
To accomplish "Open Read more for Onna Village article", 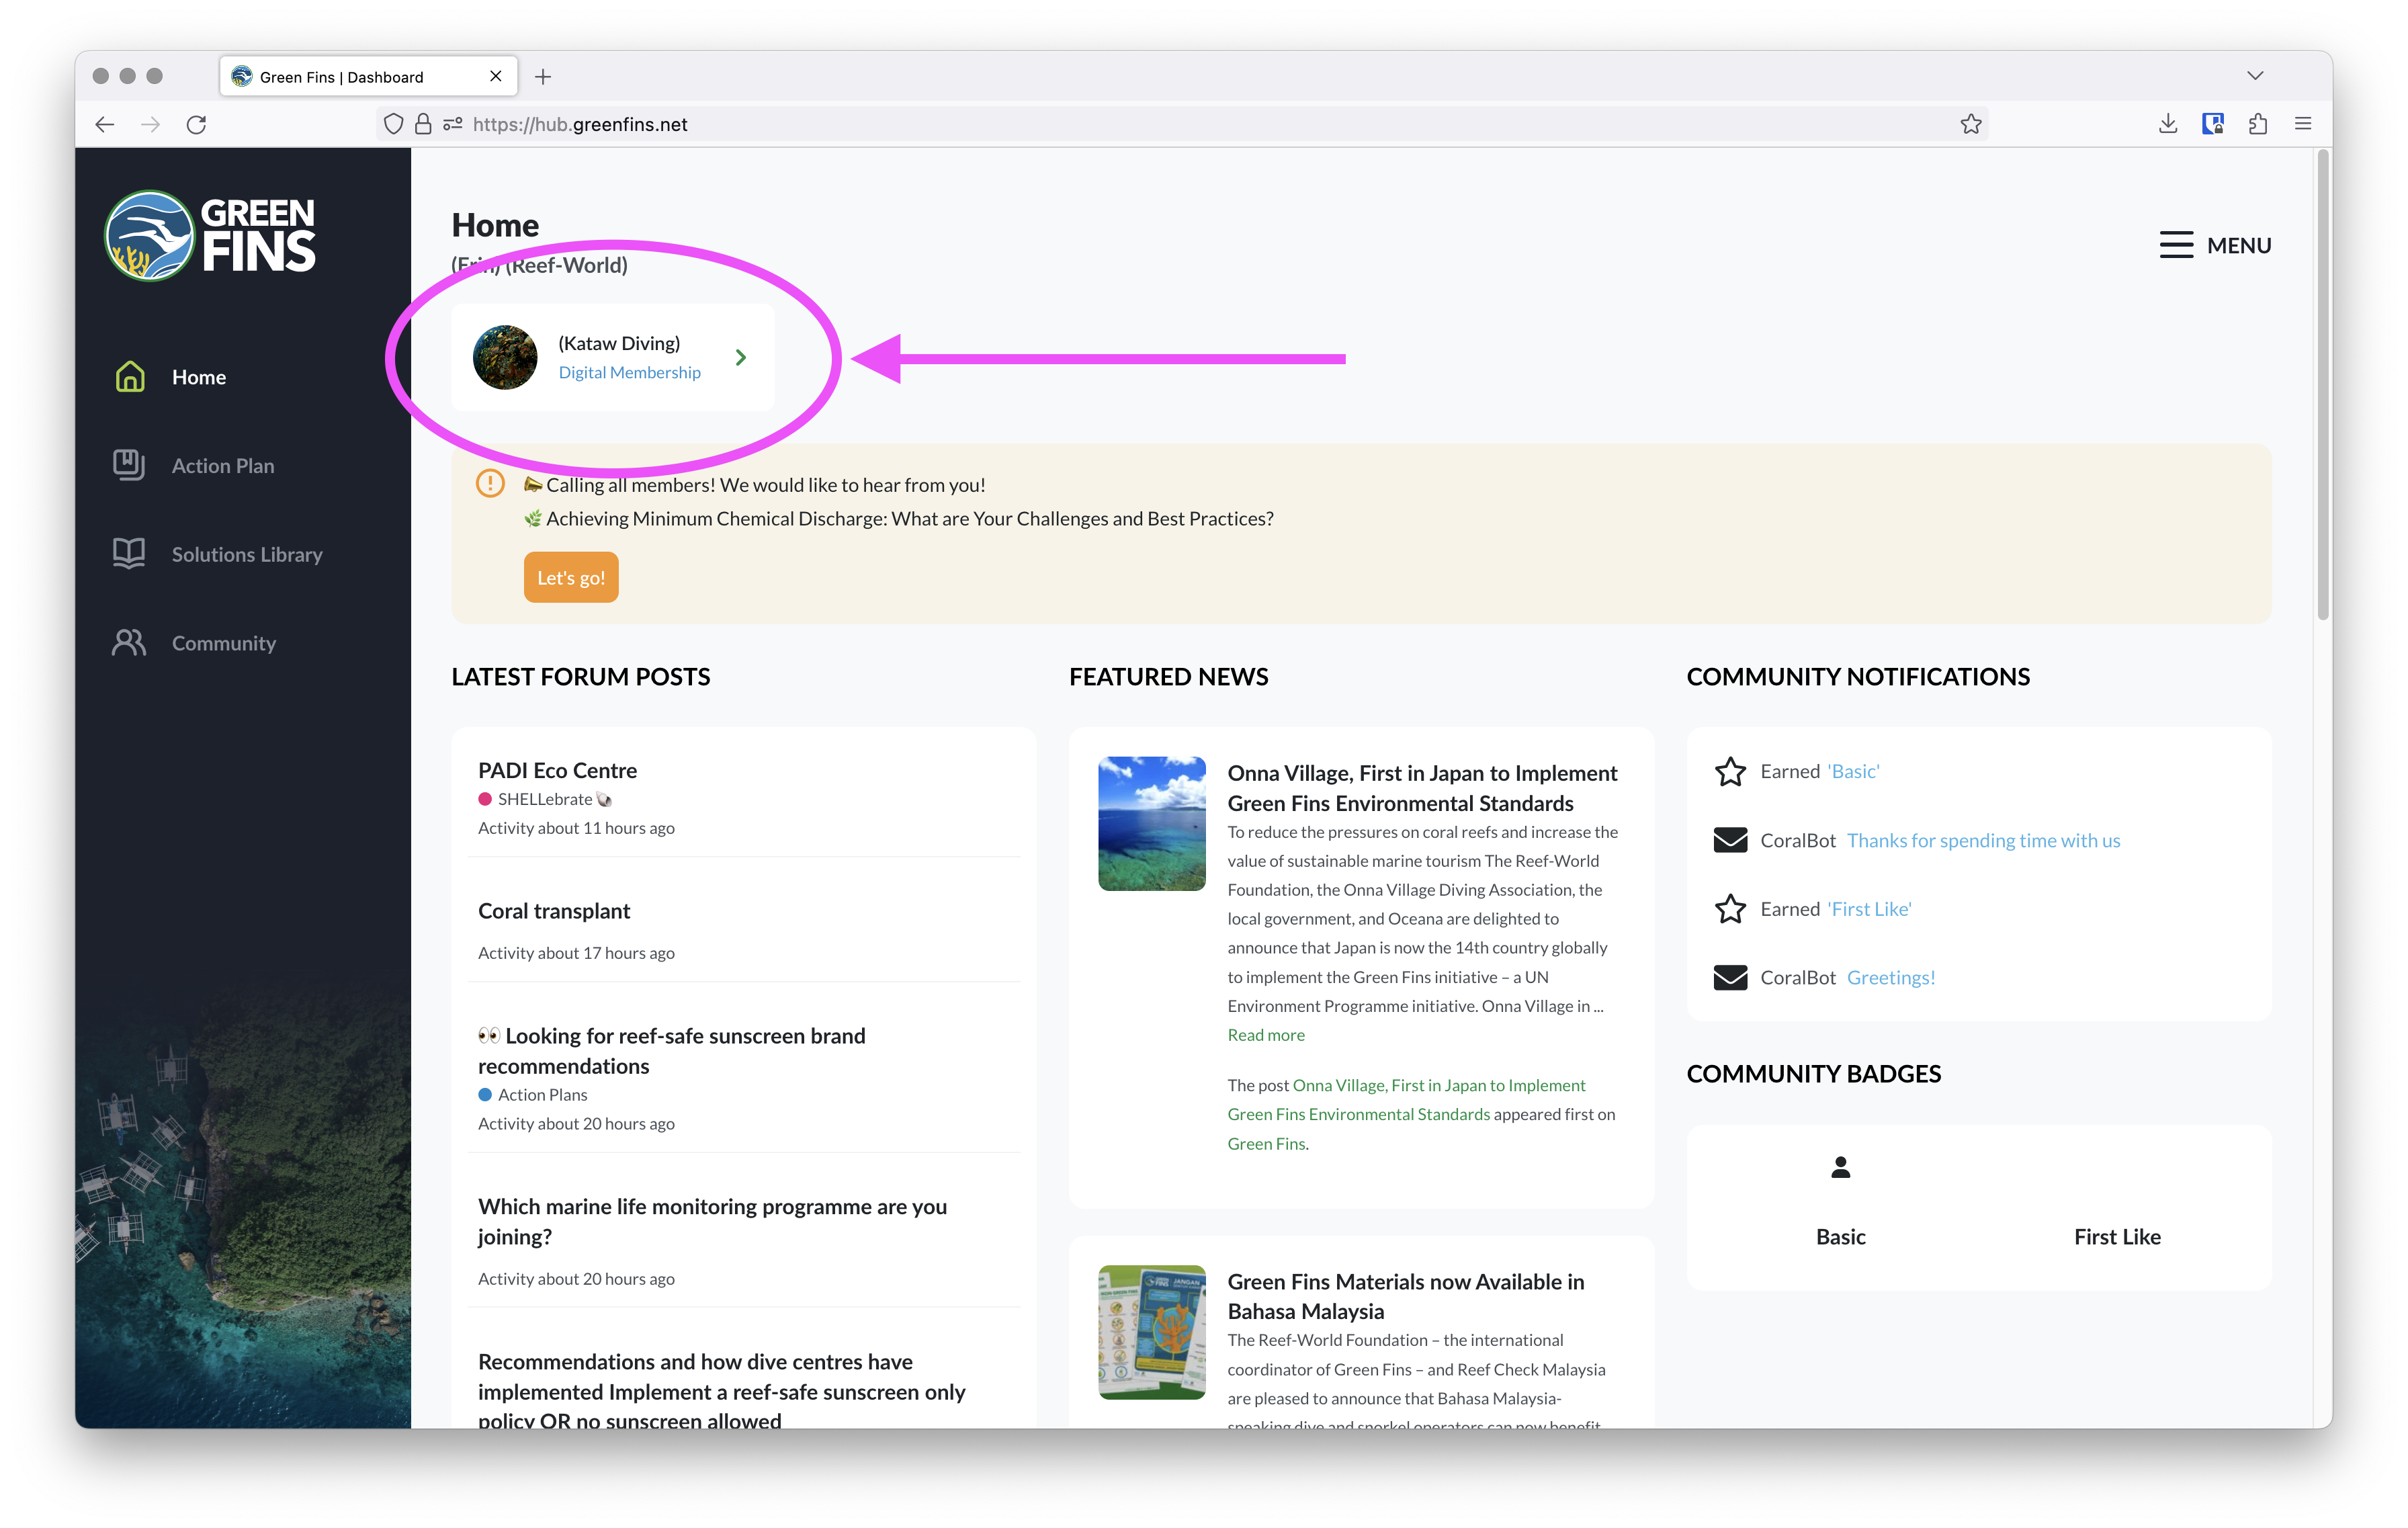I will [1266, 1035].
